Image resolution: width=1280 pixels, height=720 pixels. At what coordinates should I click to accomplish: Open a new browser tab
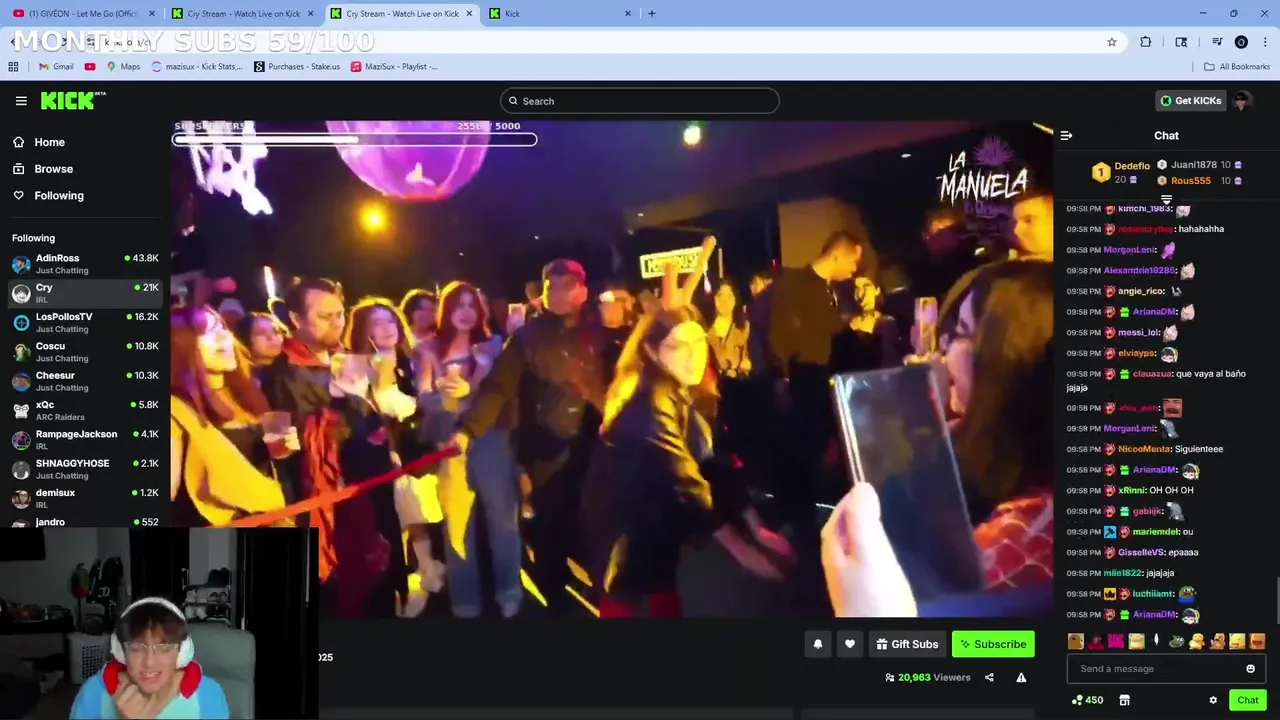click(x=652, y=14)
